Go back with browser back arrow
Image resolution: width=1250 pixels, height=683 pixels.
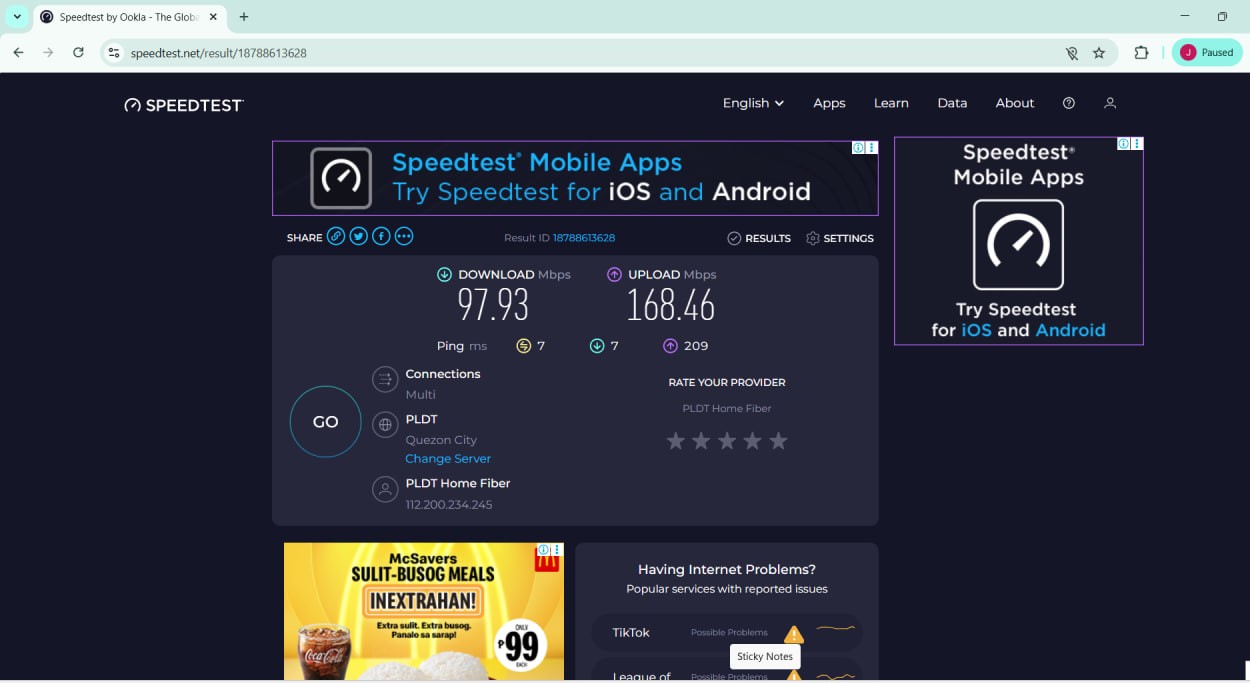click(x=18, y=52)
